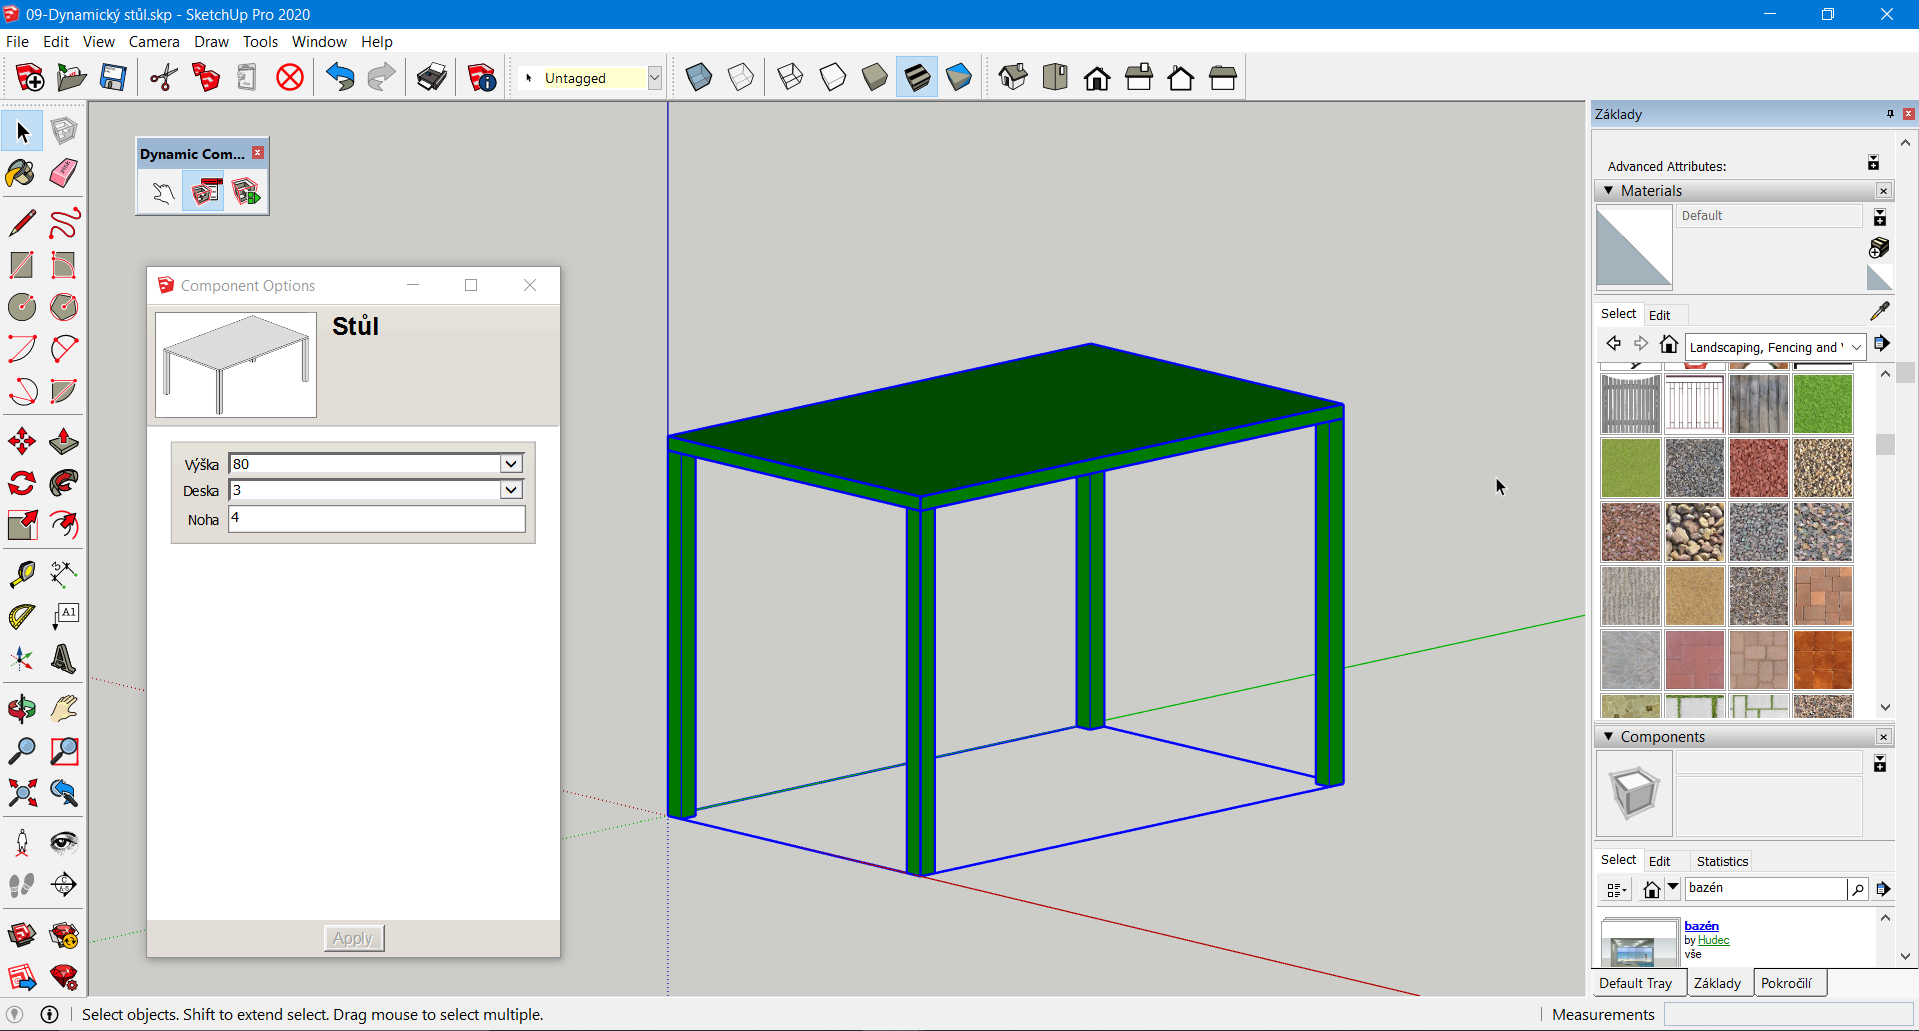Pick the red gravel material swatch
Image resolution: width=1919 pixels, height=1031 pixels.
pyautogui.click(x=1758, y=468)
